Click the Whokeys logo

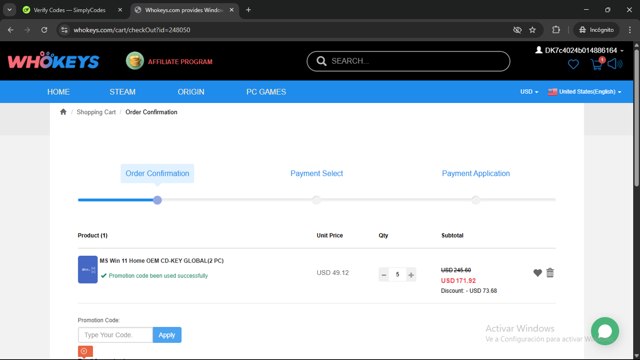pos(53,61)
